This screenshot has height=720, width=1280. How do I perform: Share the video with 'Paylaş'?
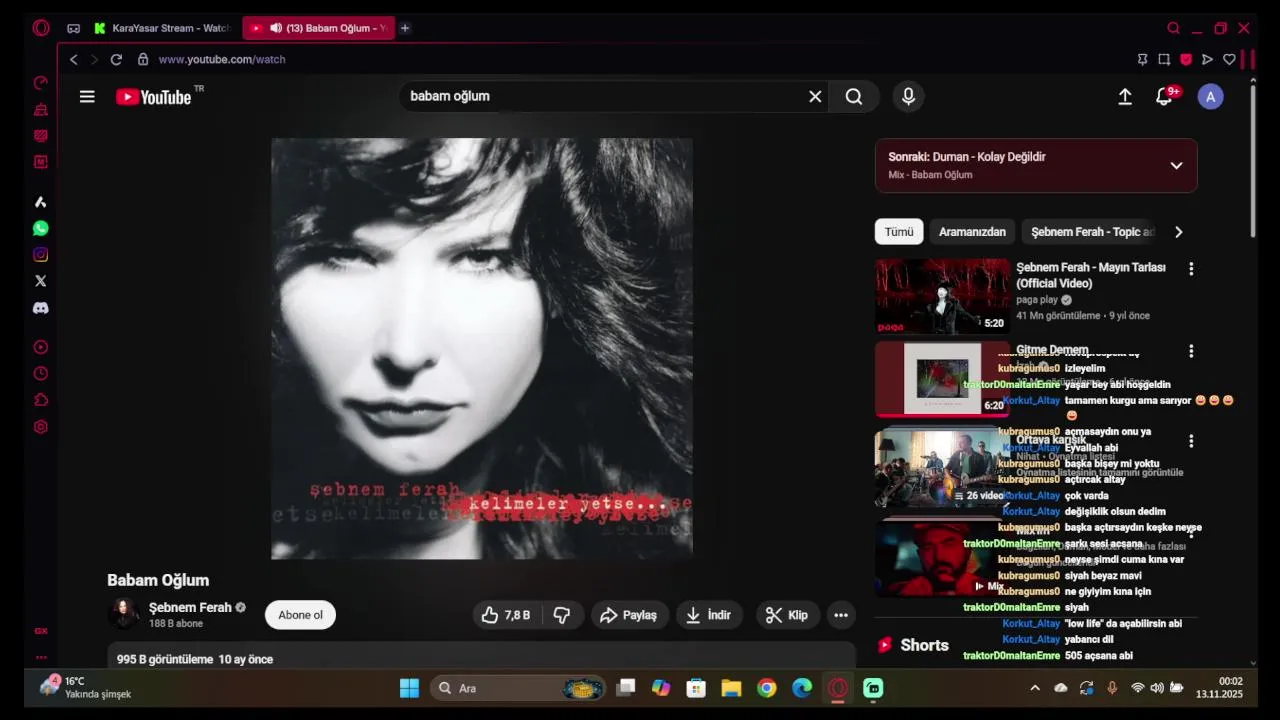(x=629, y=615)
